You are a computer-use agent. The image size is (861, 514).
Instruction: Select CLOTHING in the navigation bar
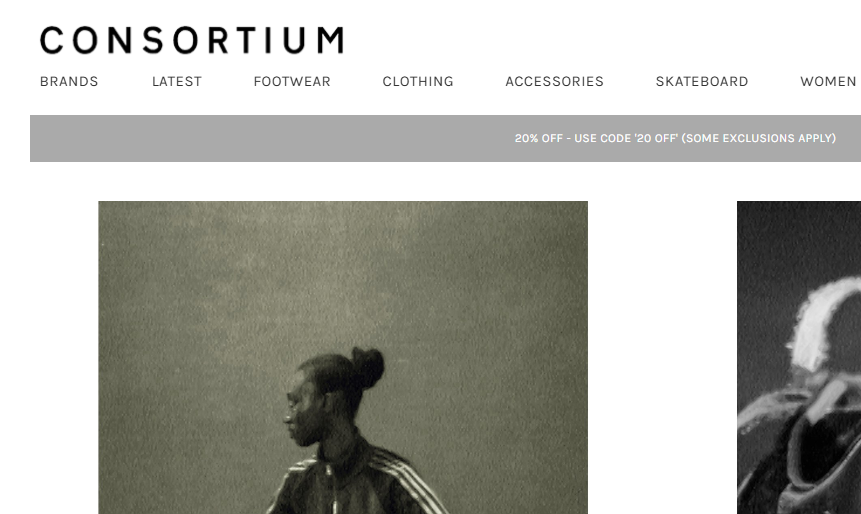click(418, 81)
